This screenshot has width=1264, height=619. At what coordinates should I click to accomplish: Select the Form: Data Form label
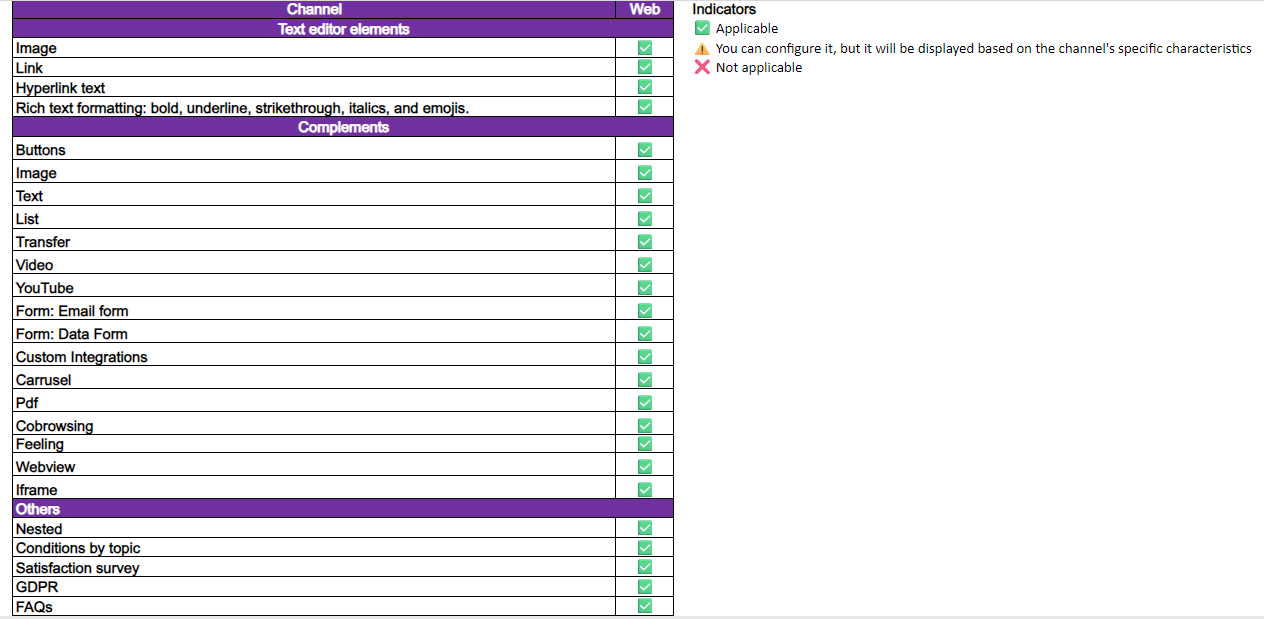click(72, 334)
